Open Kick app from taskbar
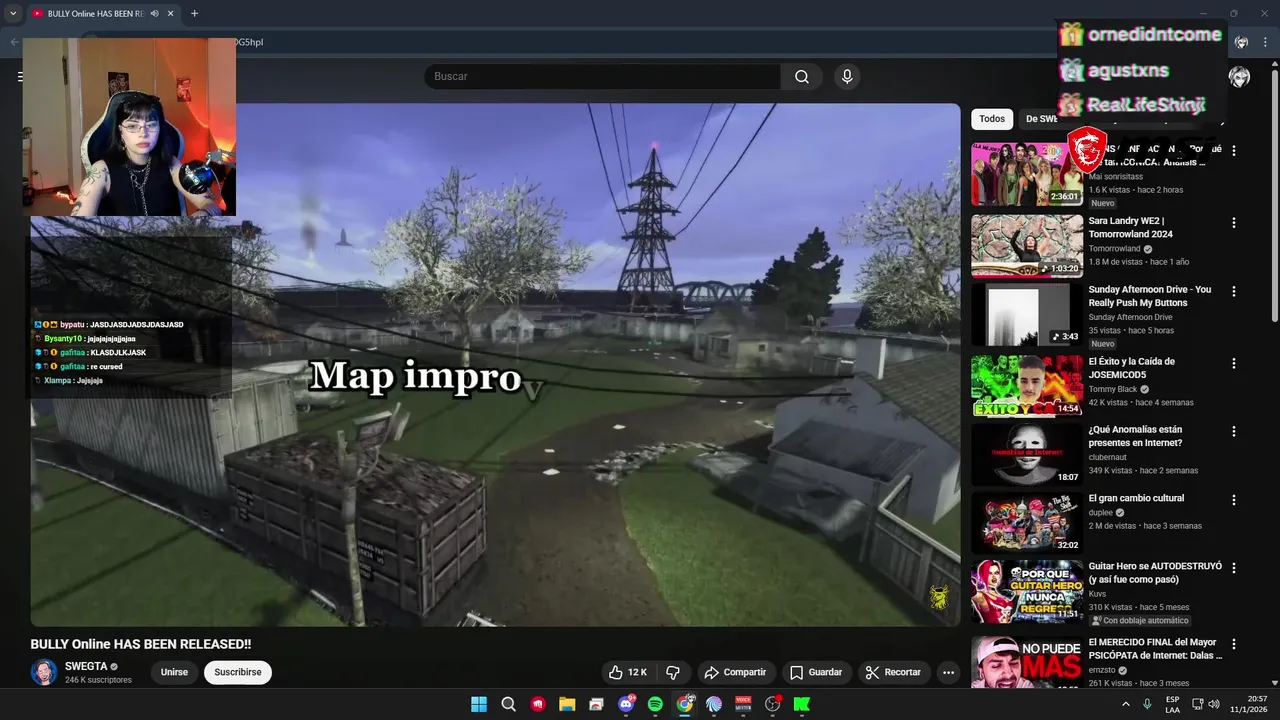This screenshot has height=720, width=1280. [802, 704]
